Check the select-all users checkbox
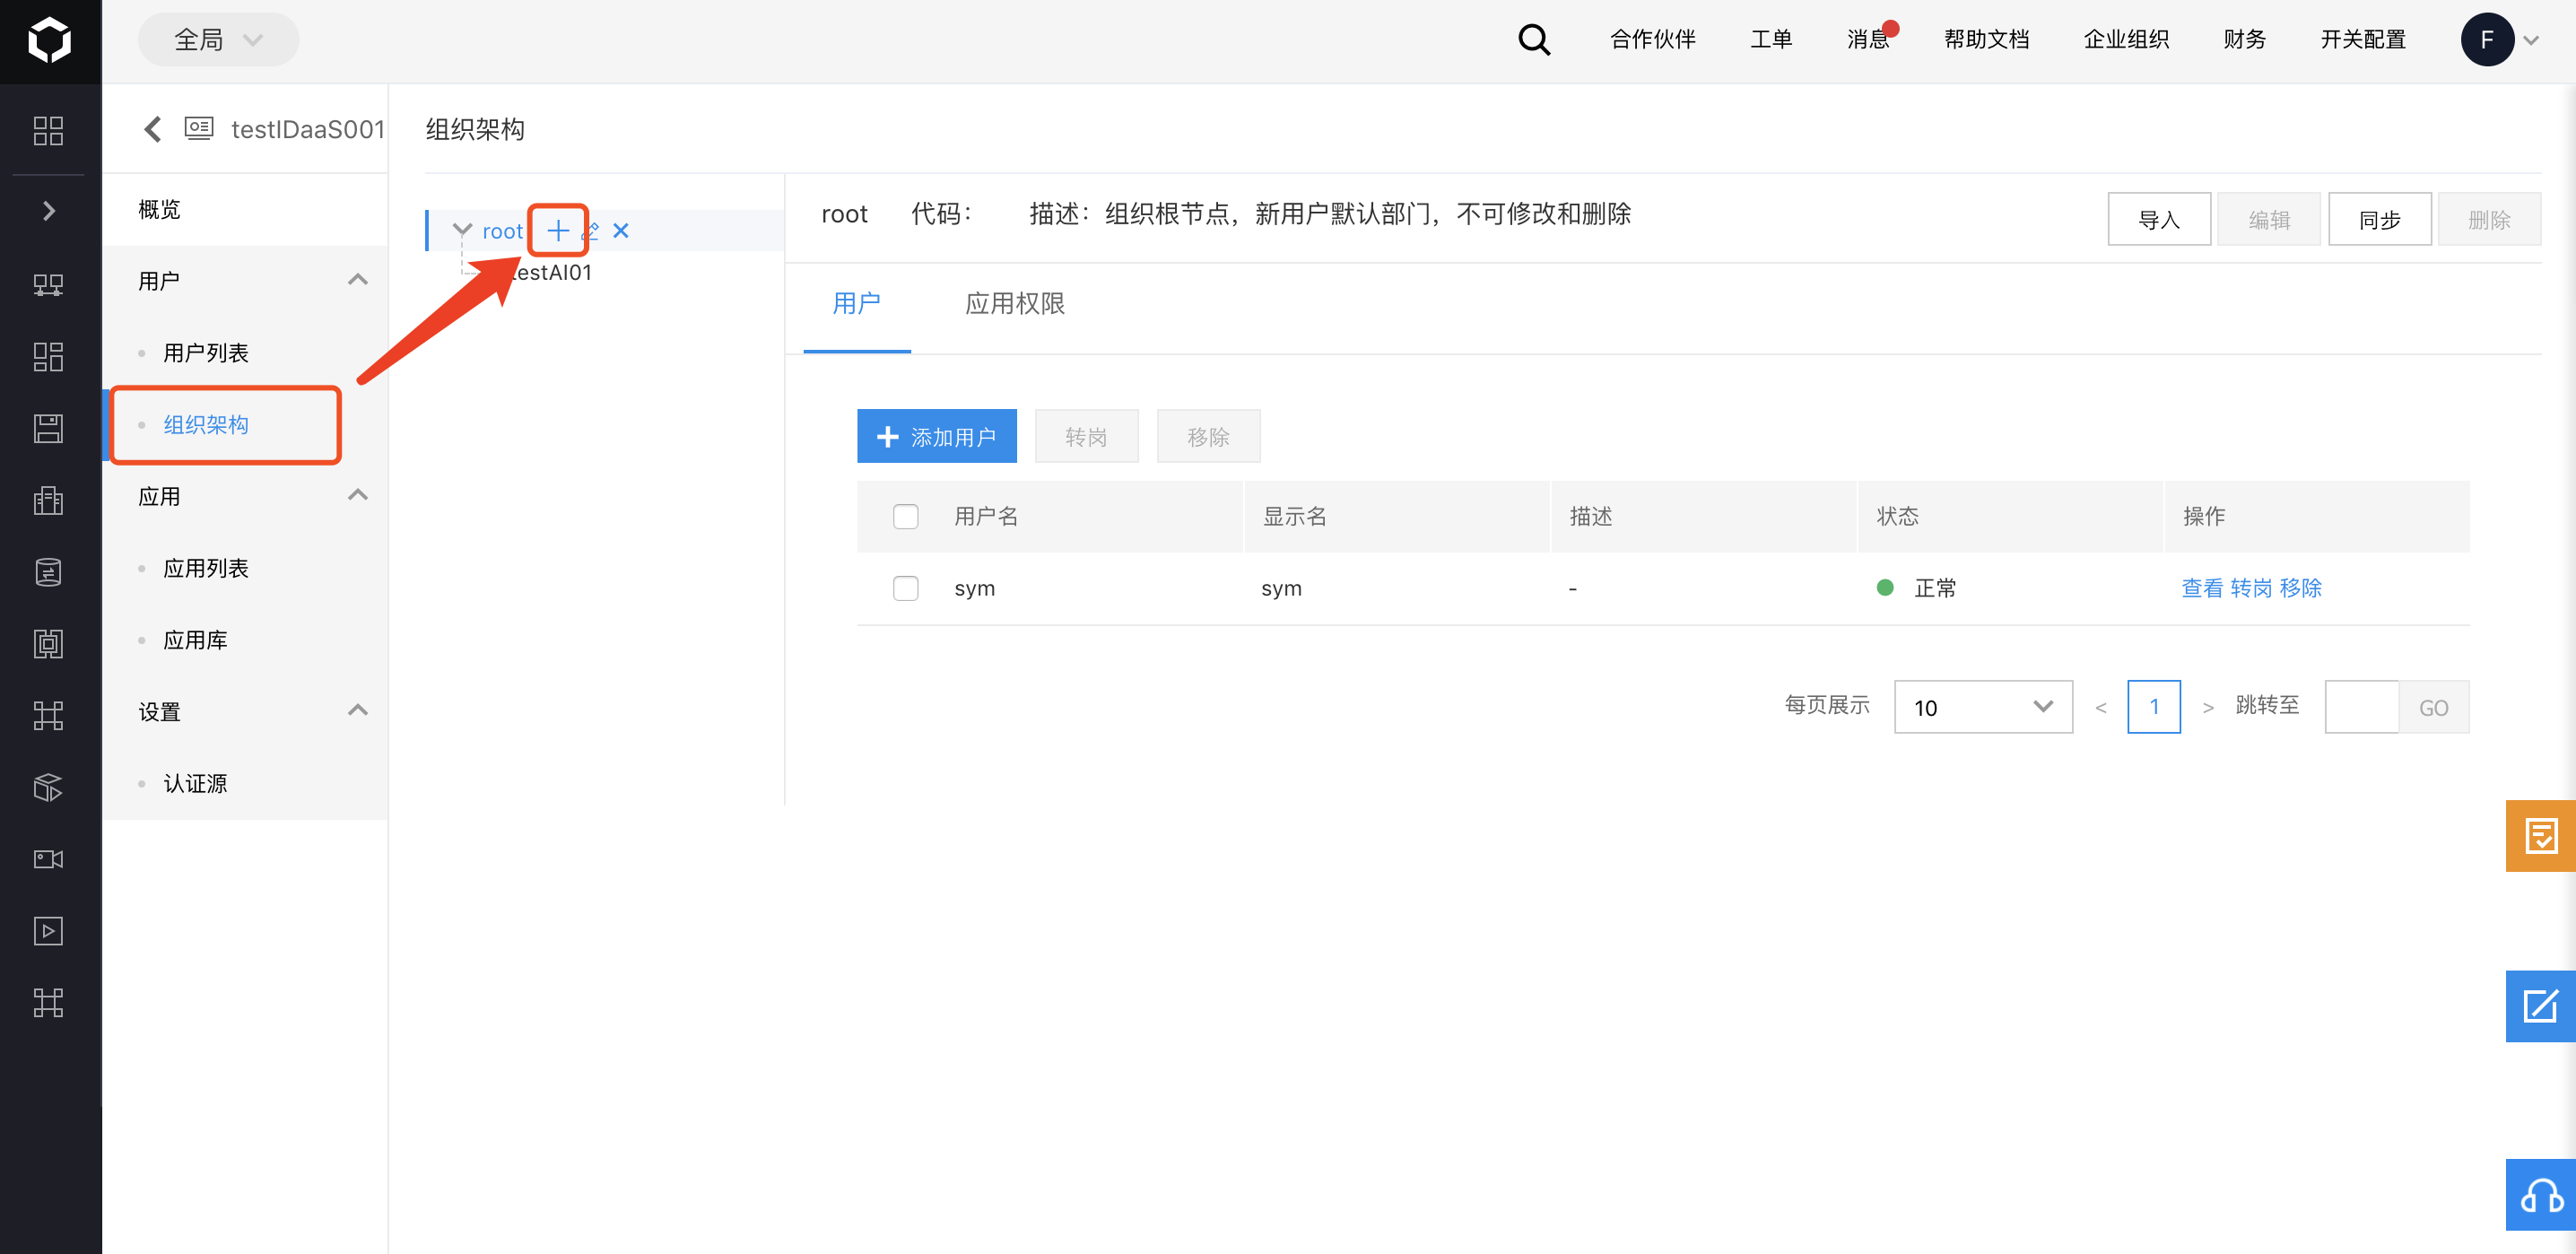The width and height of the screenshot is (2576, 1254). click(x=905, y=516)
